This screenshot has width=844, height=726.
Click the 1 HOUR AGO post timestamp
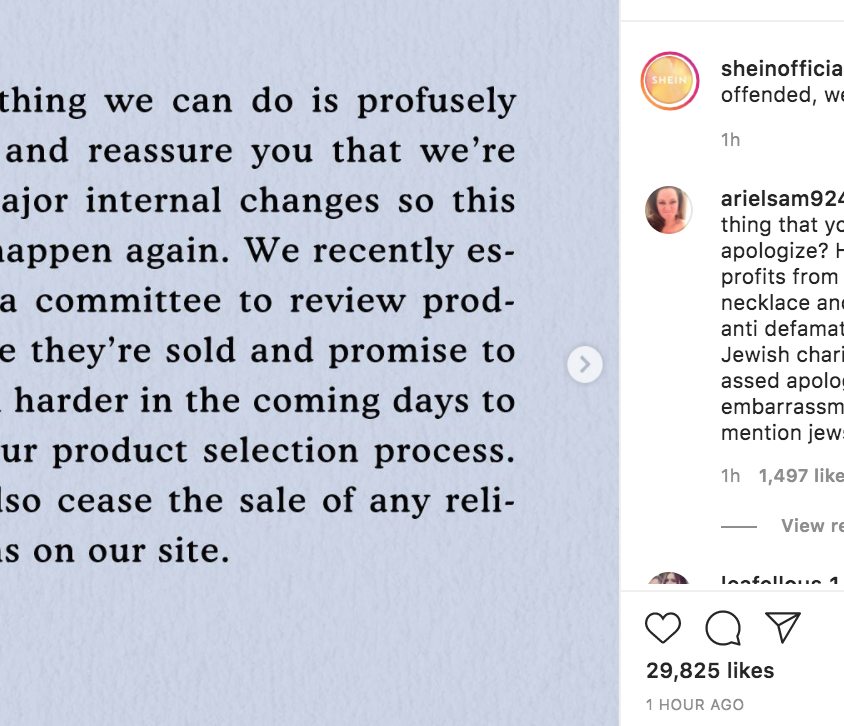pyautogui.click(x=695, y=704)
